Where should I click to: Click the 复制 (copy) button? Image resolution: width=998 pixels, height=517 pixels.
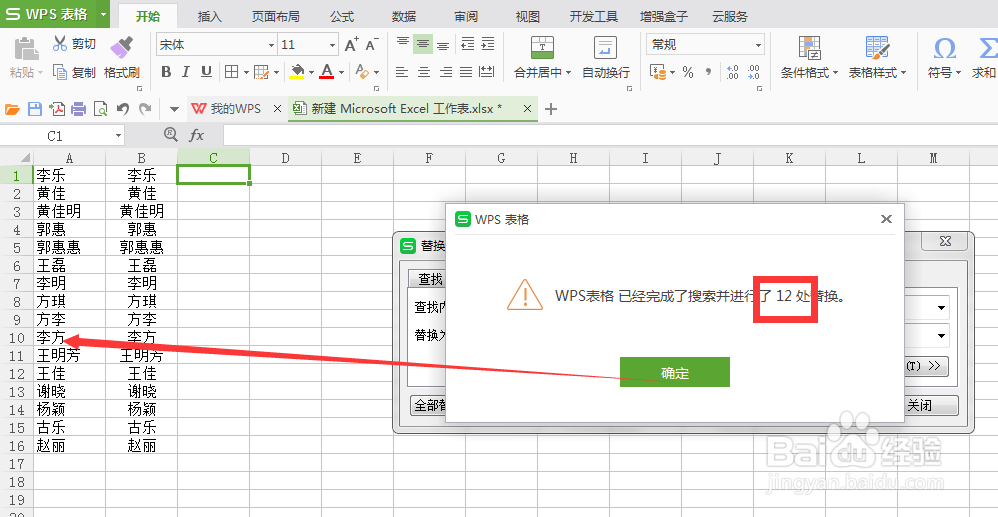pyautogui.click(x=74, y=73)
